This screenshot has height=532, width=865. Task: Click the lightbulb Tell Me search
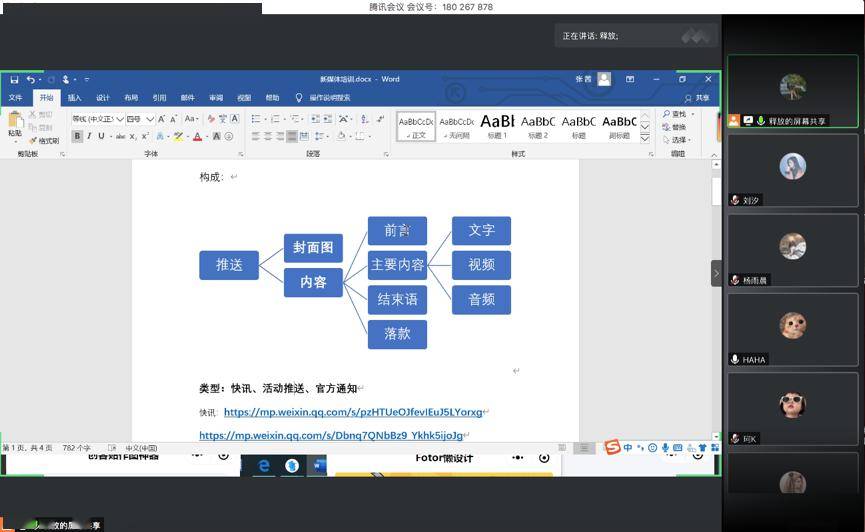(x=298, y=98)
